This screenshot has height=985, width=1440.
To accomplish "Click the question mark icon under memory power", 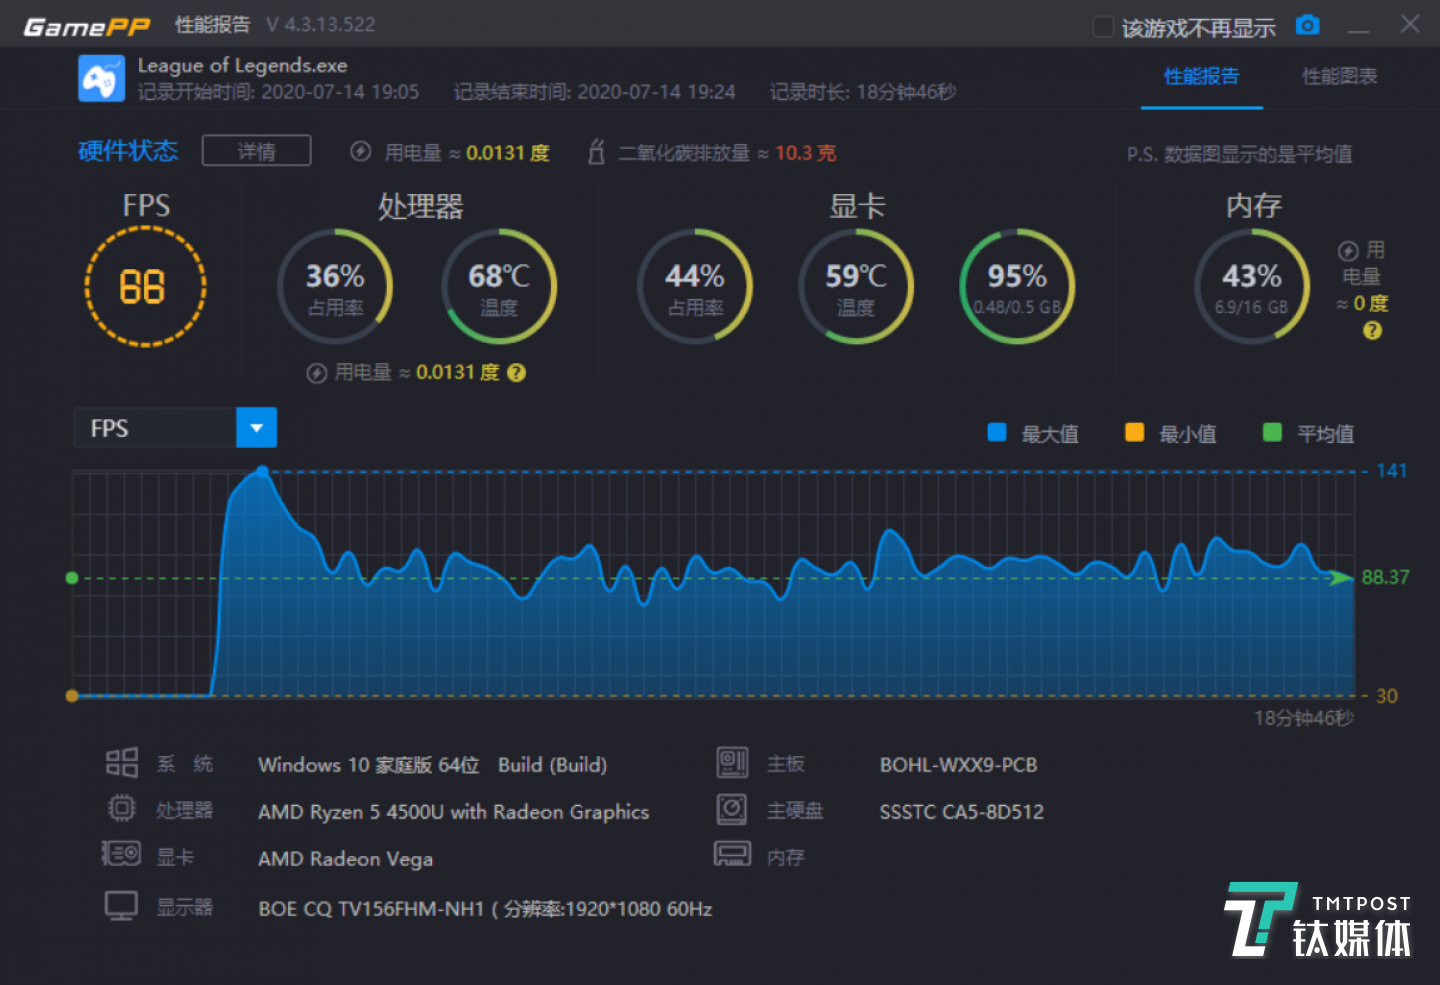I will (1372, 331).
